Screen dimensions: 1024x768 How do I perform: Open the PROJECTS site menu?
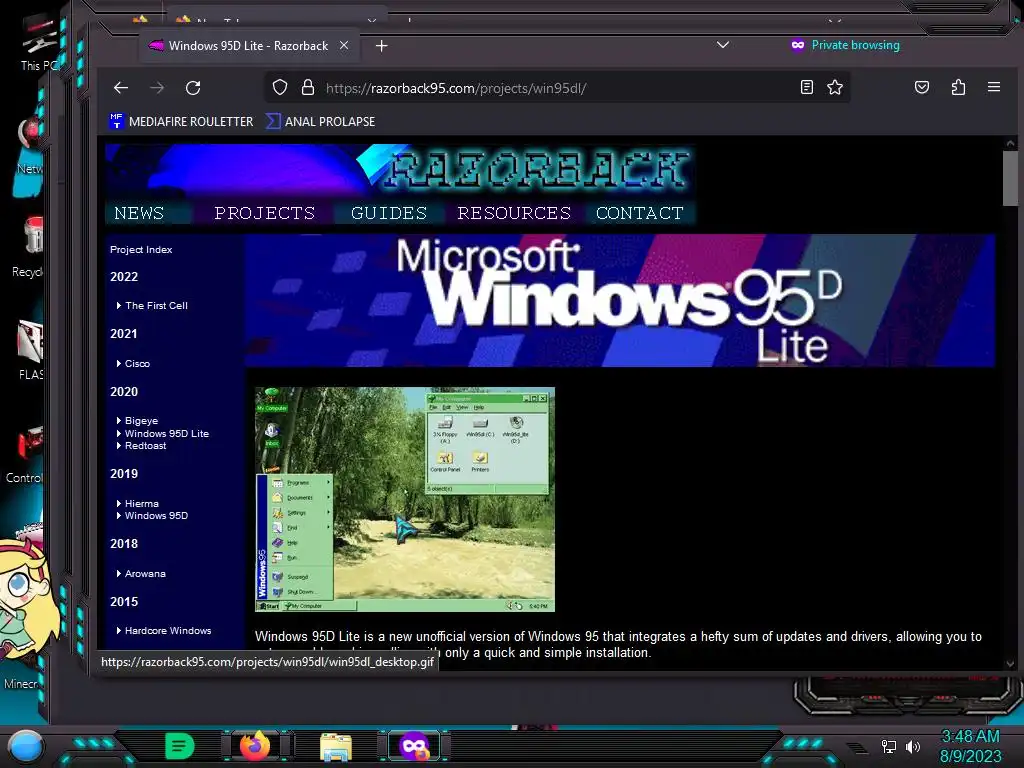pyautogui.click(x=264, y=213)
